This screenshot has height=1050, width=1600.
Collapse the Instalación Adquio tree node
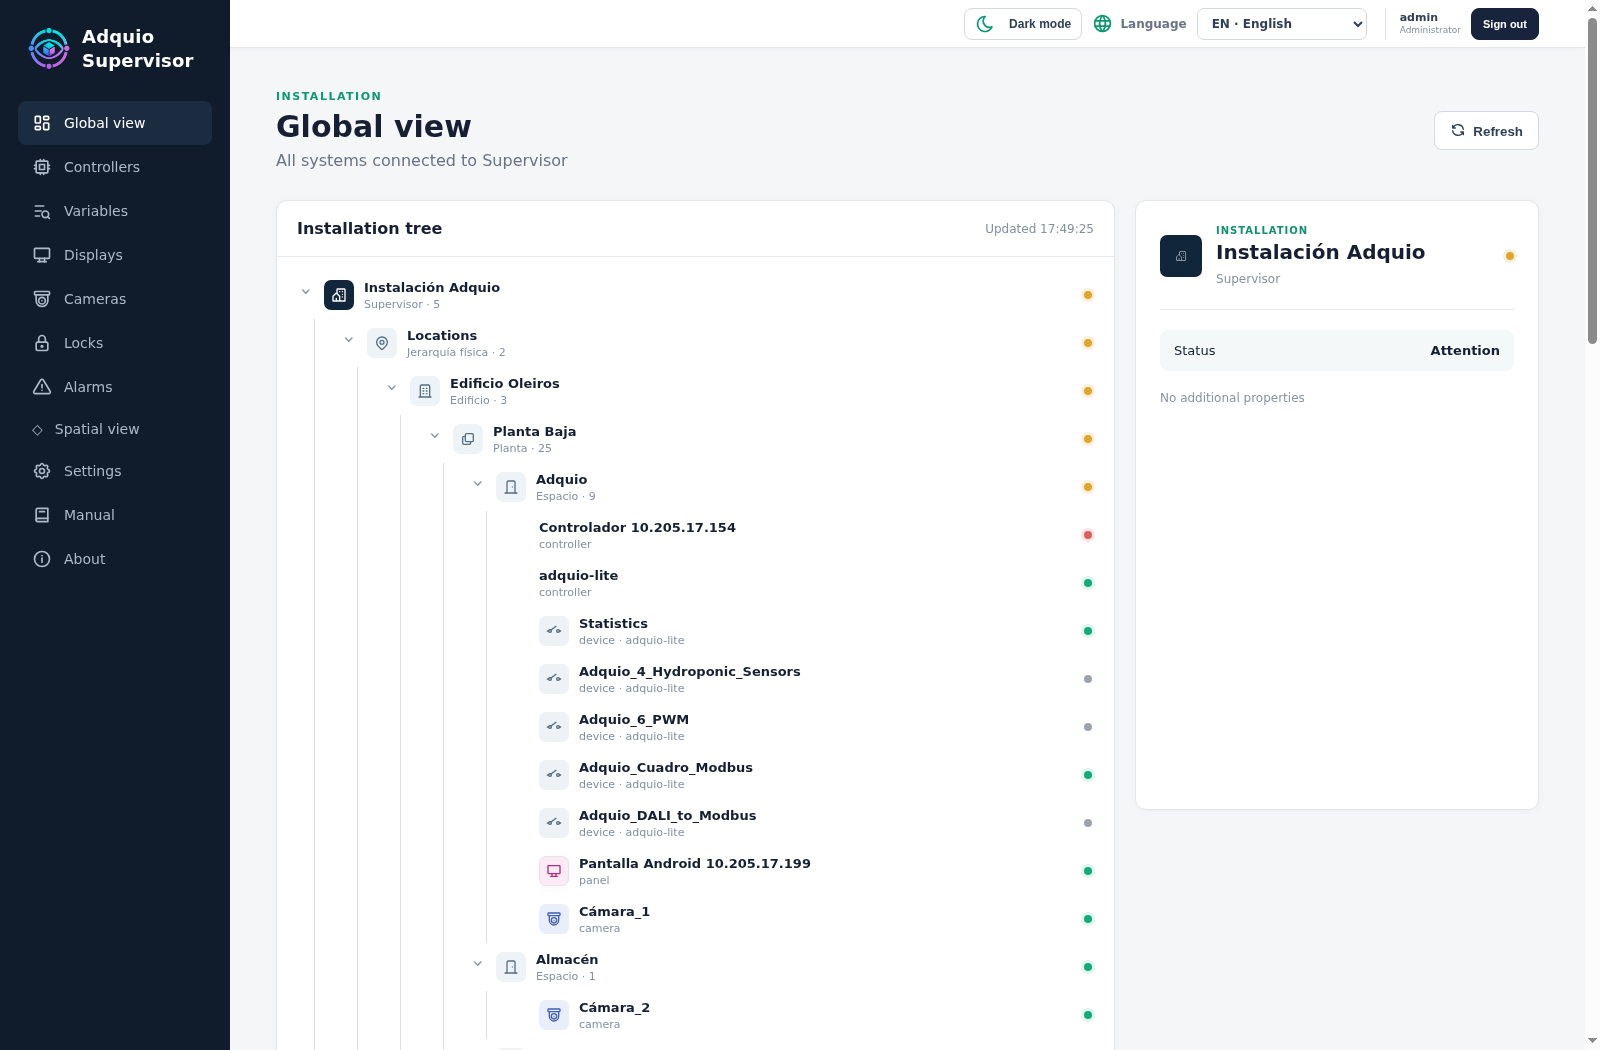pos(306,292)
